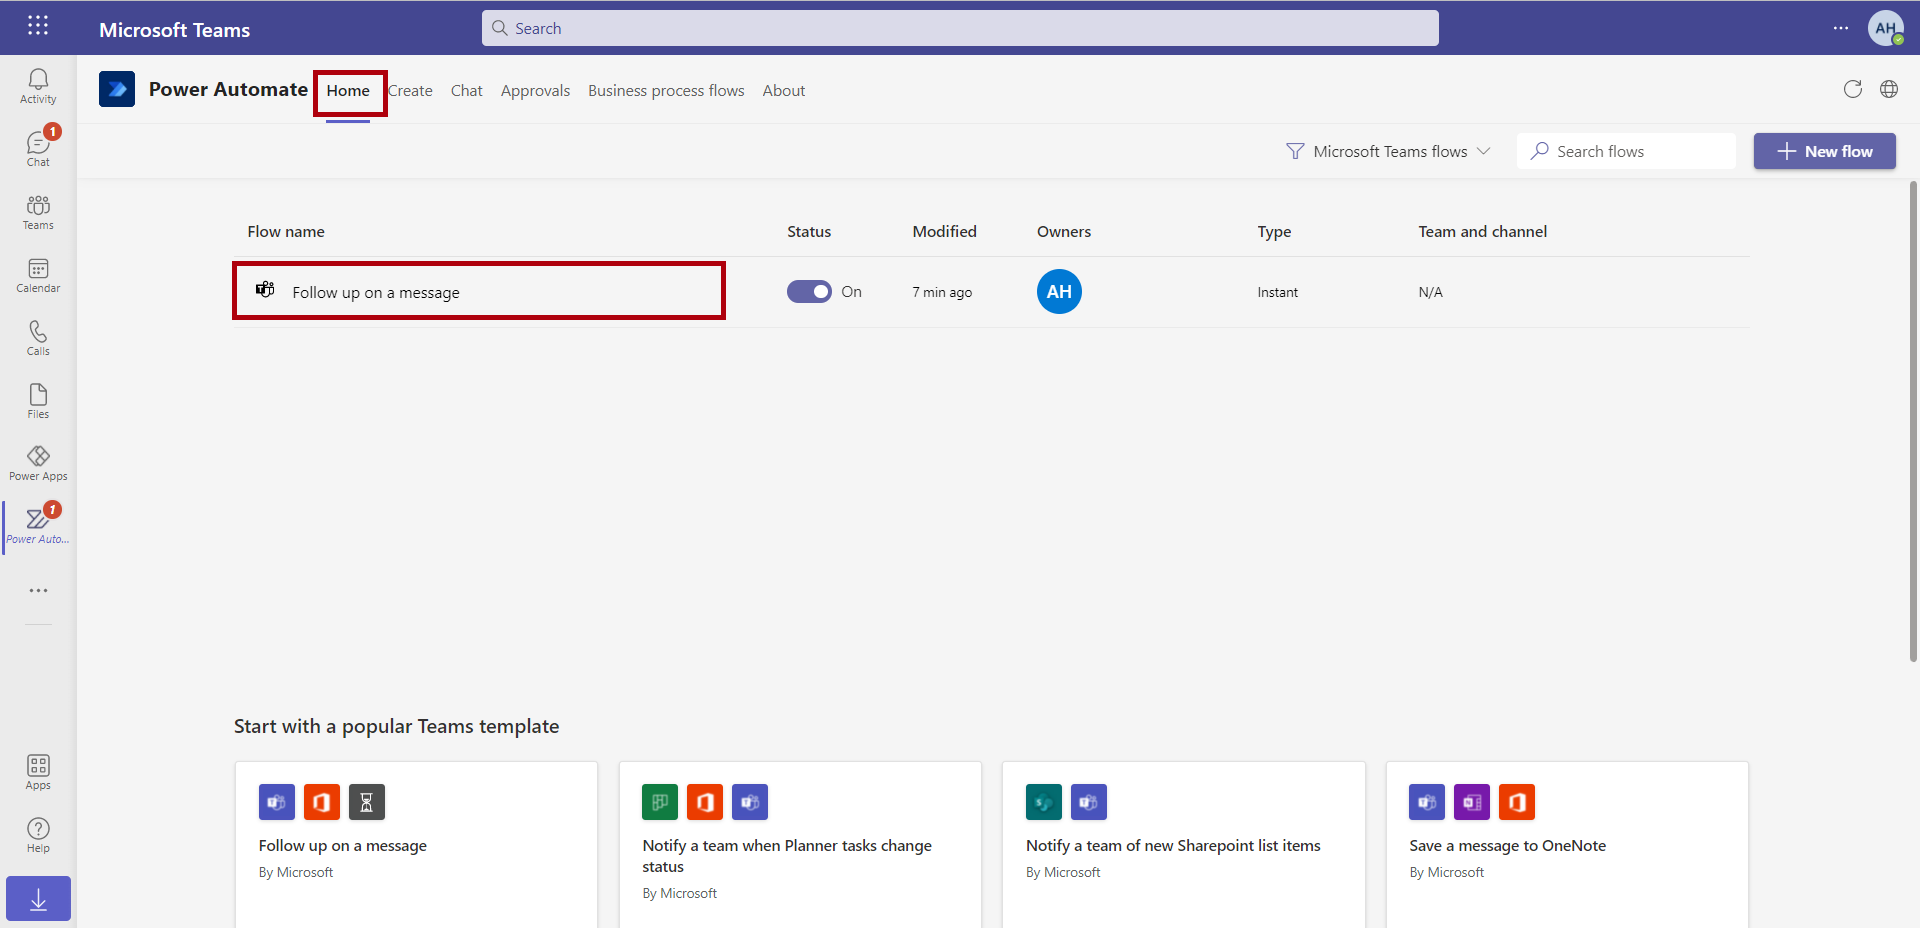Open Activity in the sidebar

[x=38, y=86]
